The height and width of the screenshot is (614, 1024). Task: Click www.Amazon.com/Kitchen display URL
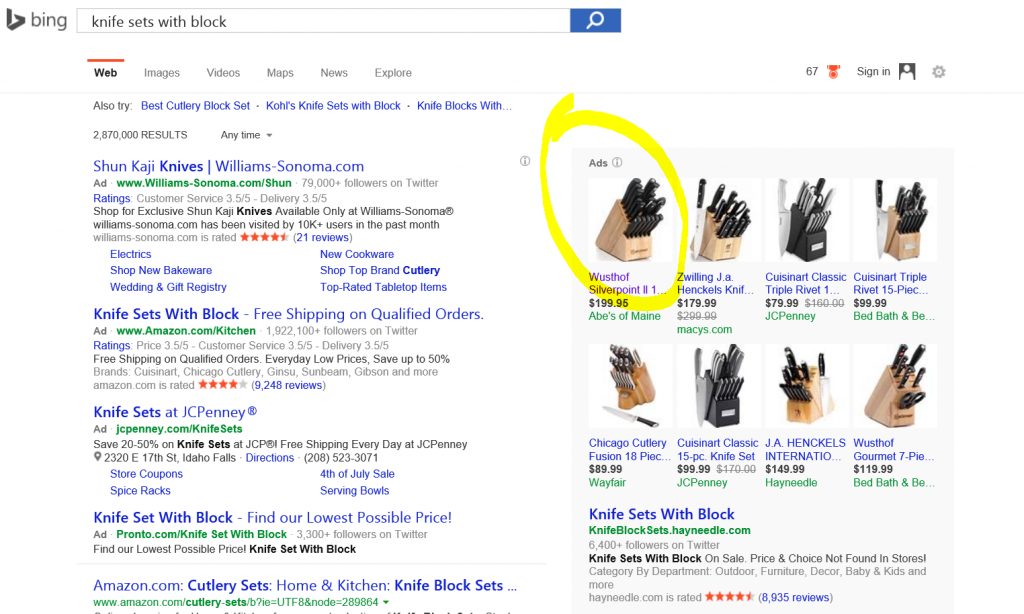pos(186,331)
